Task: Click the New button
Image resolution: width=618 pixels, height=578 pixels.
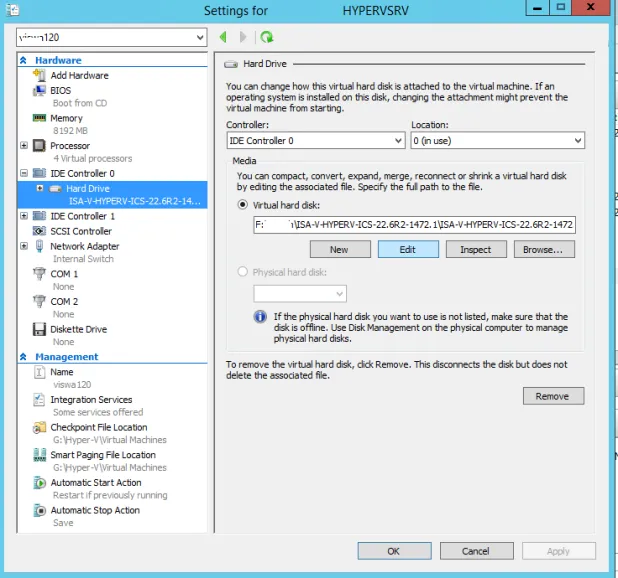Action: tap(340, 249)
